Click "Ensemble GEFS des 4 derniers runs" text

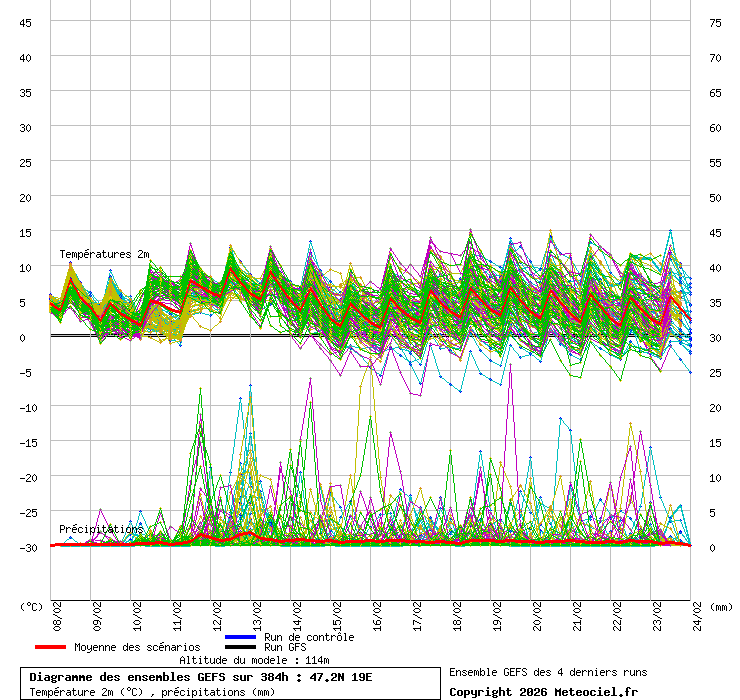pos(547,672)
